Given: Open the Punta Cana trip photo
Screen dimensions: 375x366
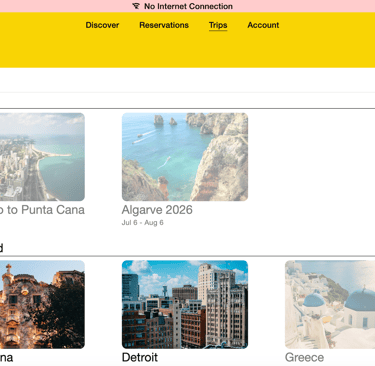Looking at the screenshot, I should pos(42,157).
